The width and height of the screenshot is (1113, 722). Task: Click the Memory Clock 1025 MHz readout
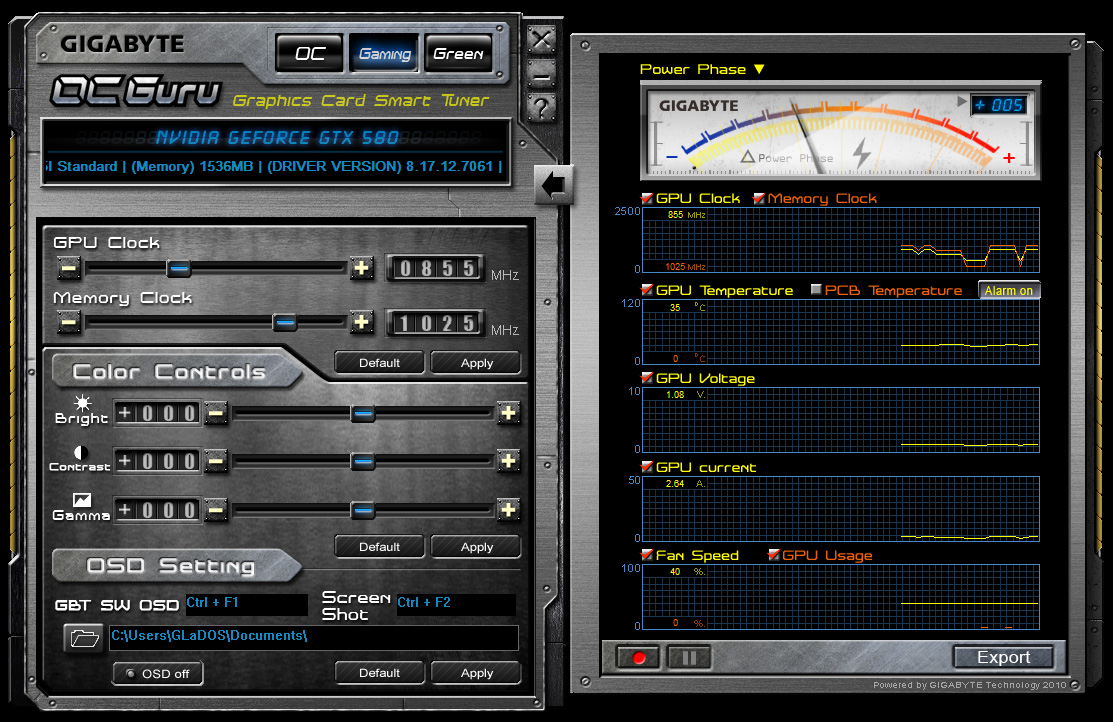[436, 324]
